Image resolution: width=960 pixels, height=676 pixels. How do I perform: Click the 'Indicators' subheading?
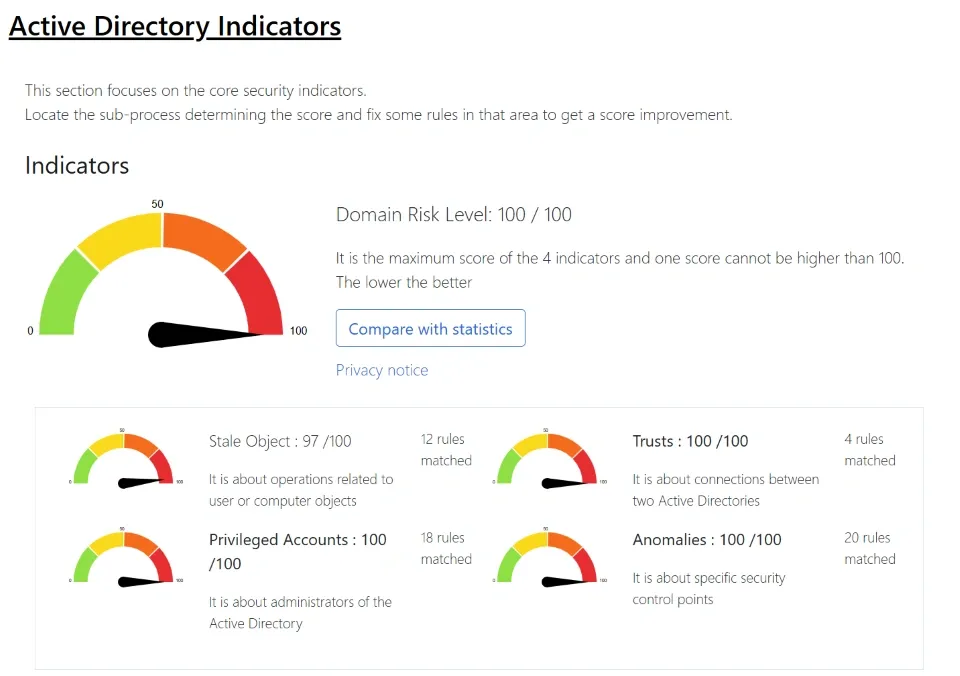[x=77, y=165]
